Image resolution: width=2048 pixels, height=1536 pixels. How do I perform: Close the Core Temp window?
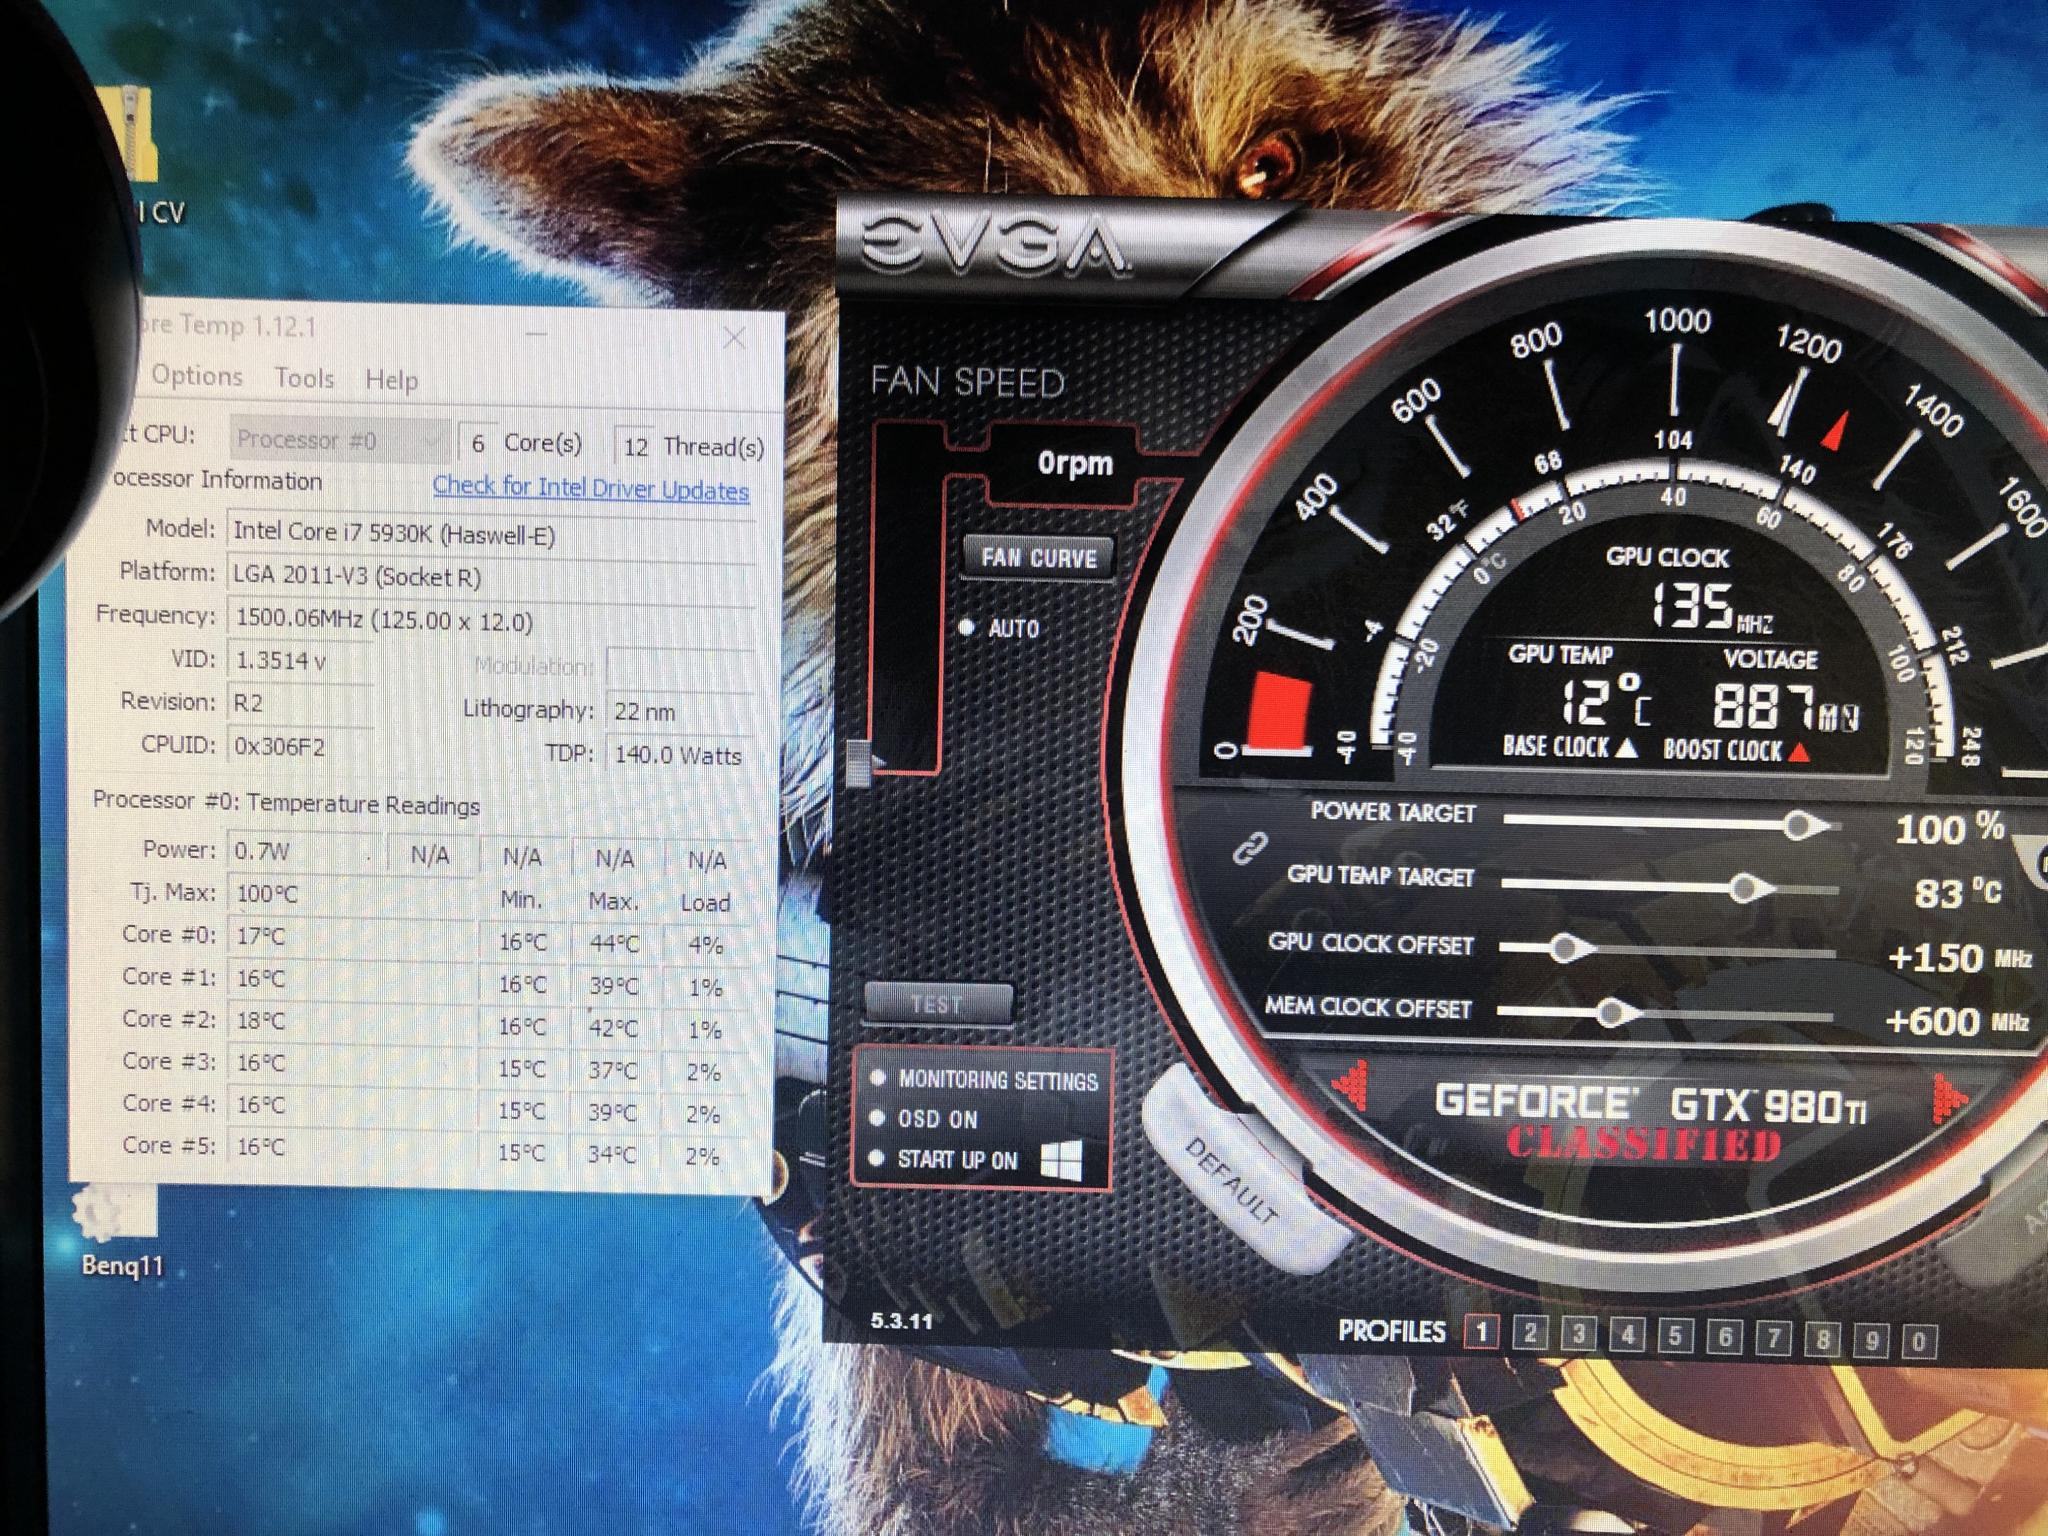(x=735, y=337)
